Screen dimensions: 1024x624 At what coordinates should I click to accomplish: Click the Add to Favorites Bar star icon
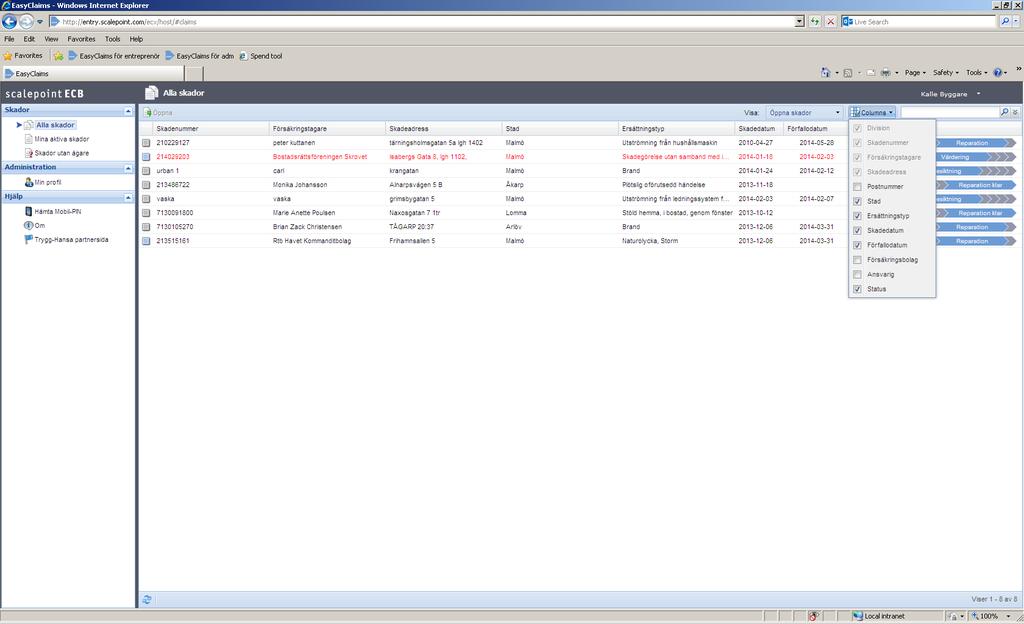[58, 56]
